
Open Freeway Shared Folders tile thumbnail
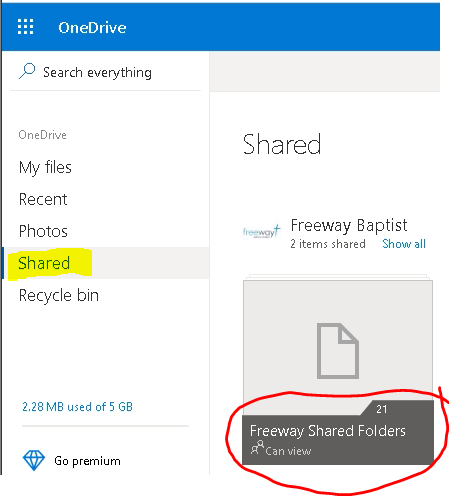click(338, 350)
